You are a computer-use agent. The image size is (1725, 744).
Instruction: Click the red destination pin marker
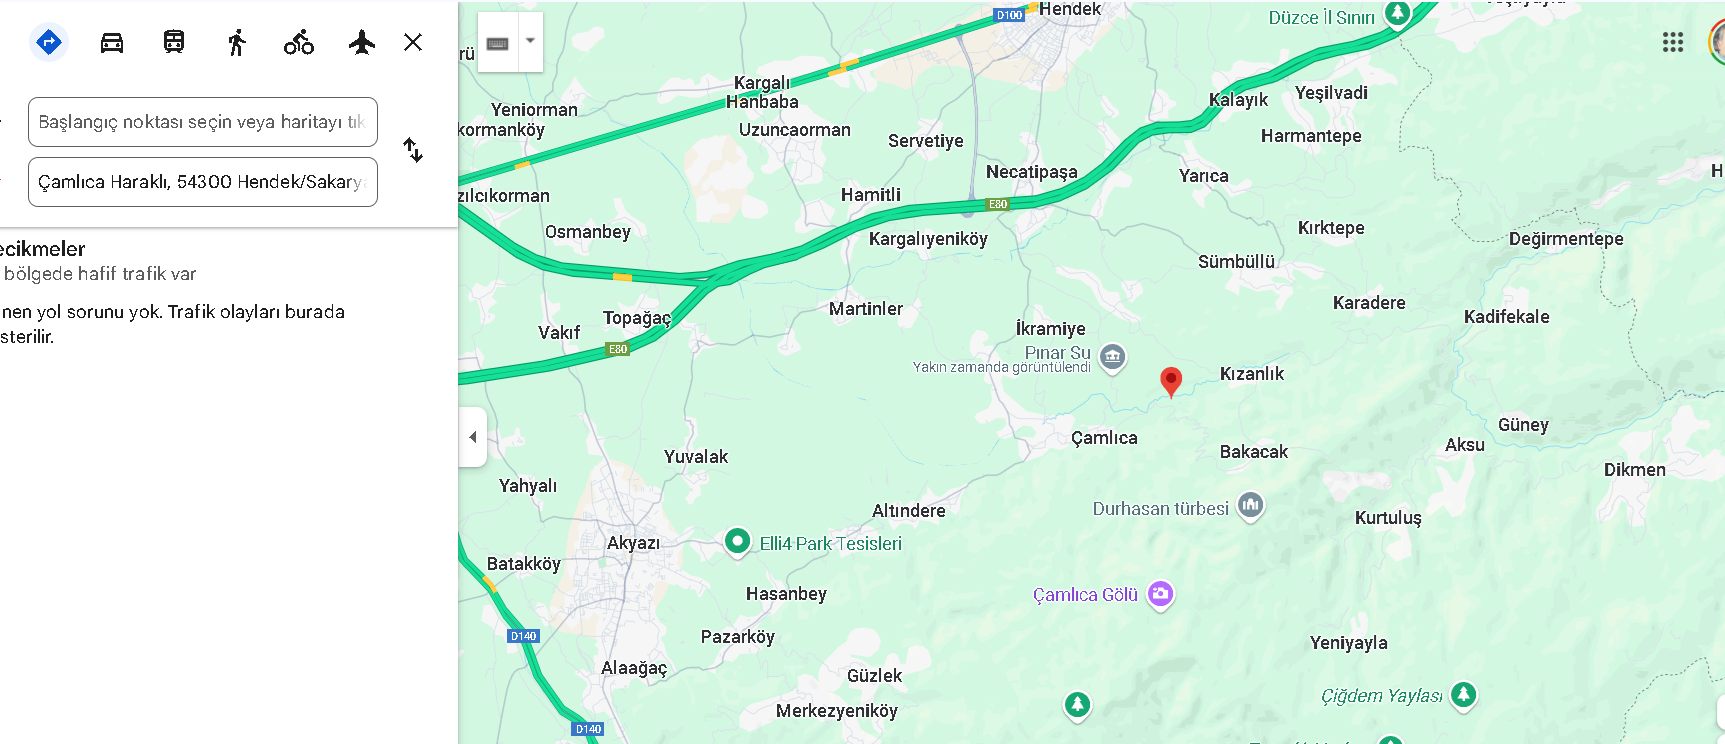coord(1171,382)
